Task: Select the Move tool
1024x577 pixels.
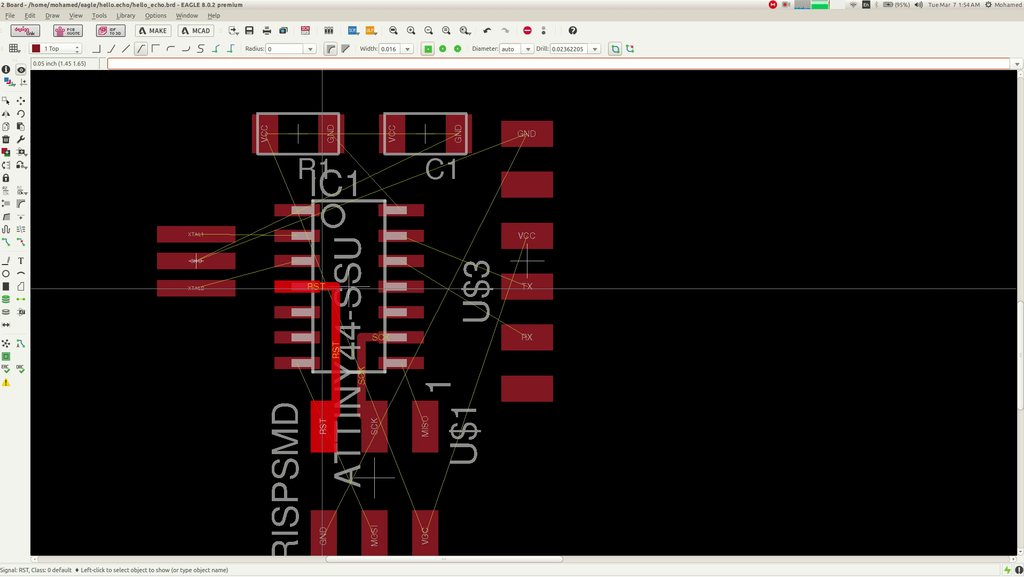Action: [x=21, y=101]
